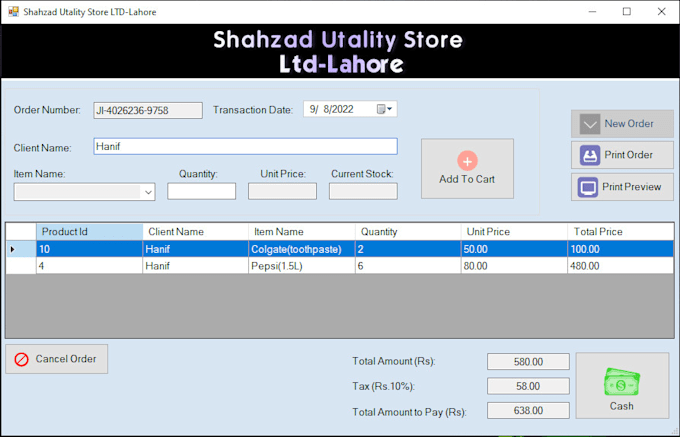
Task: Click the Total Amount to Pay box
Action: (528, 410)
